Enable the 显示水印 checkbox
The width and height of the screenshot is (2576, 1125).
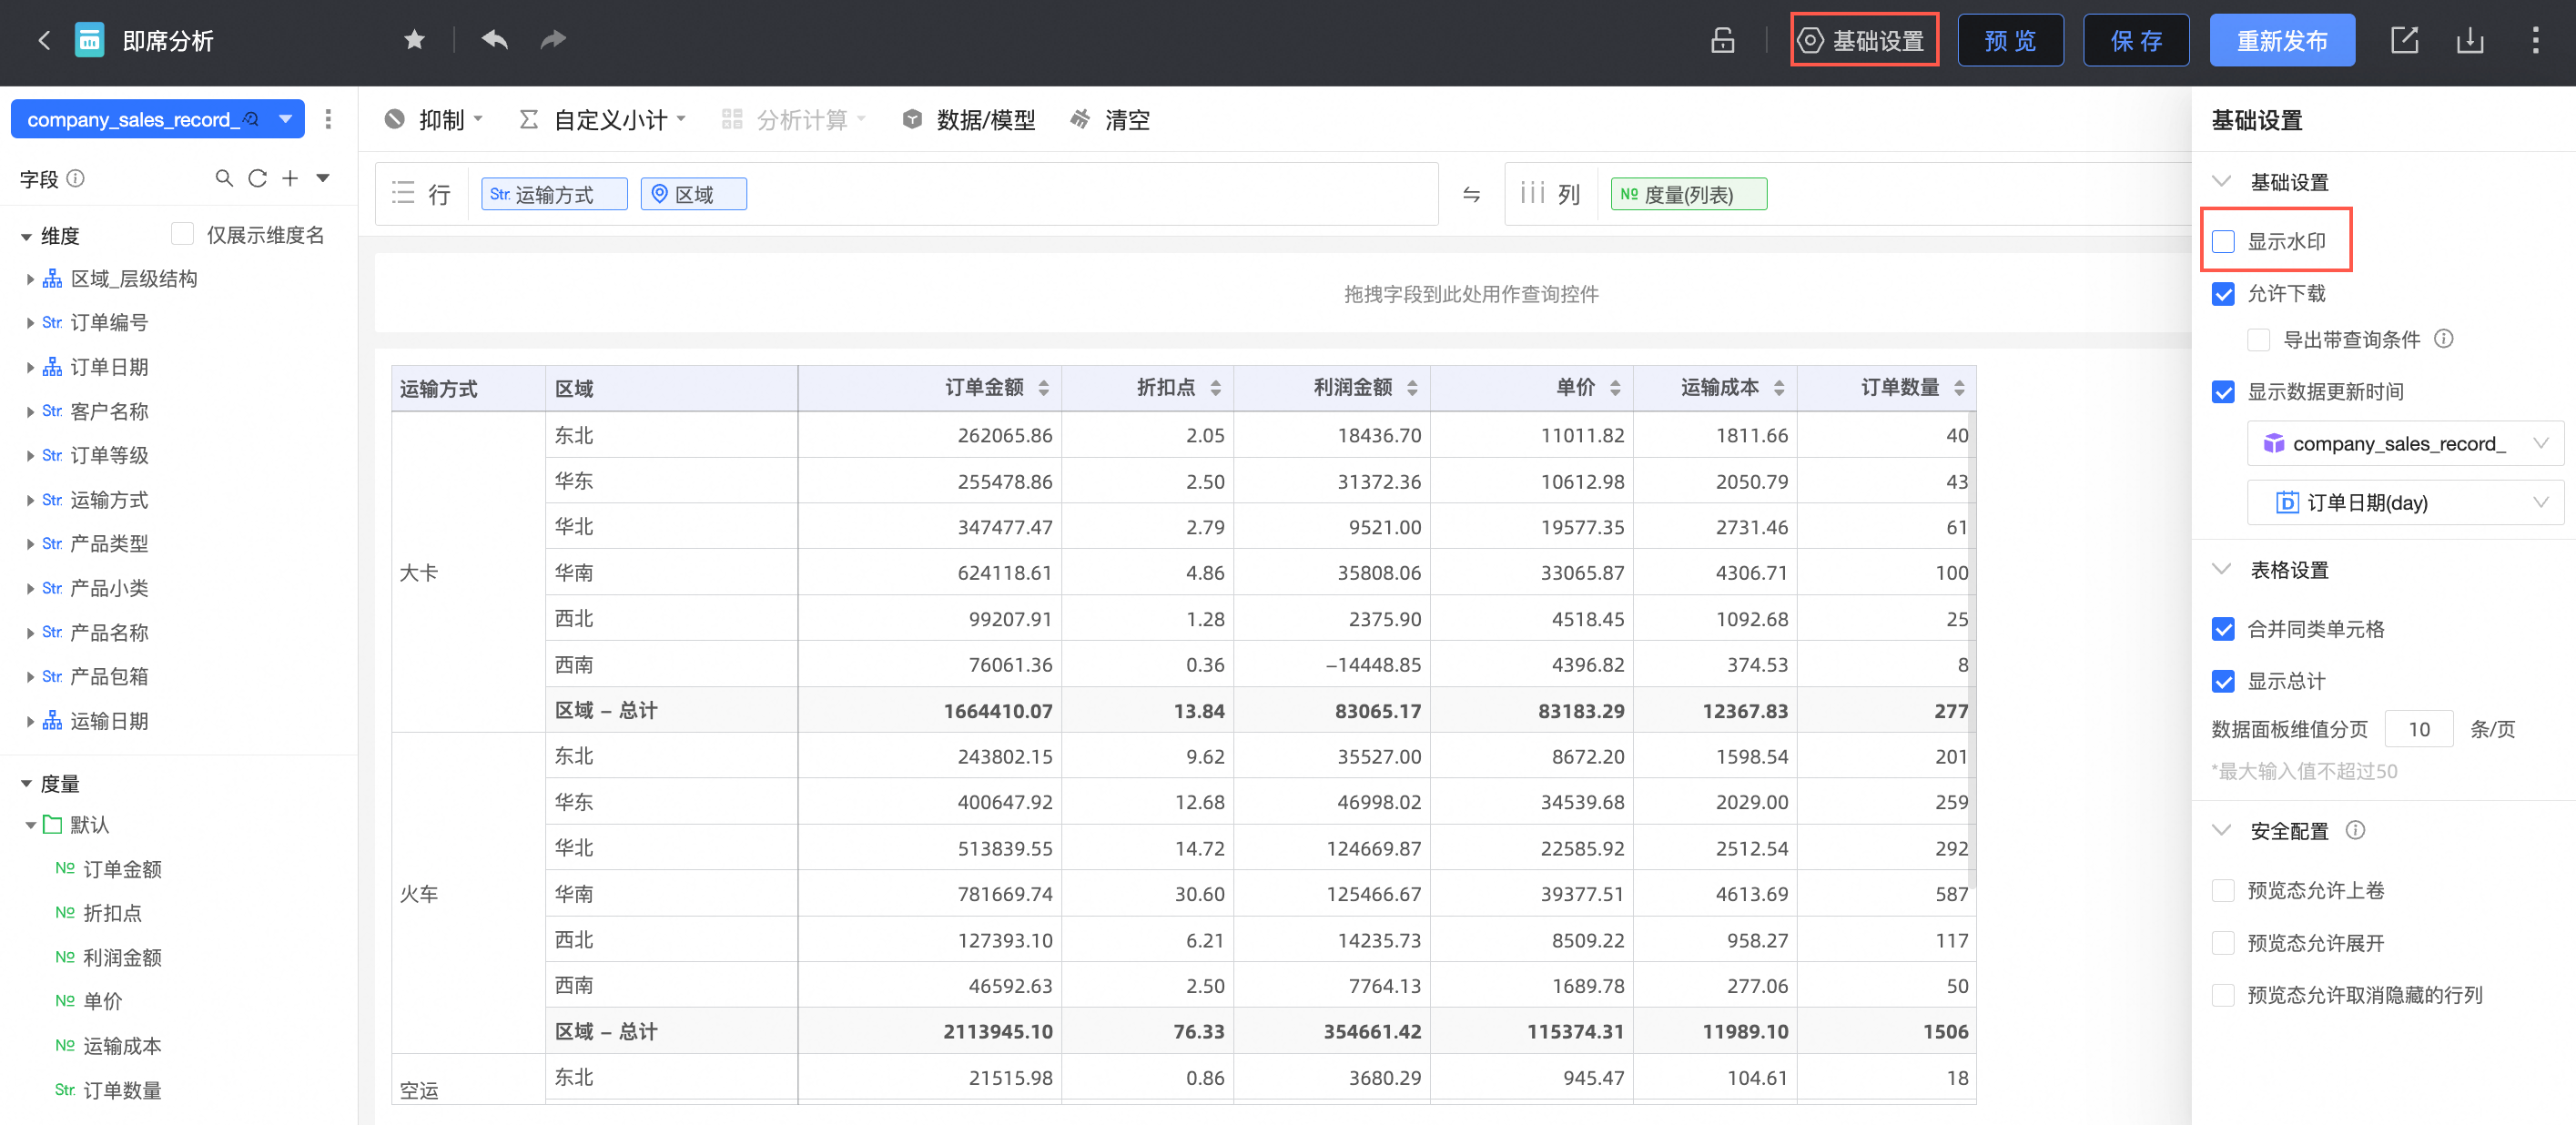2223,241
